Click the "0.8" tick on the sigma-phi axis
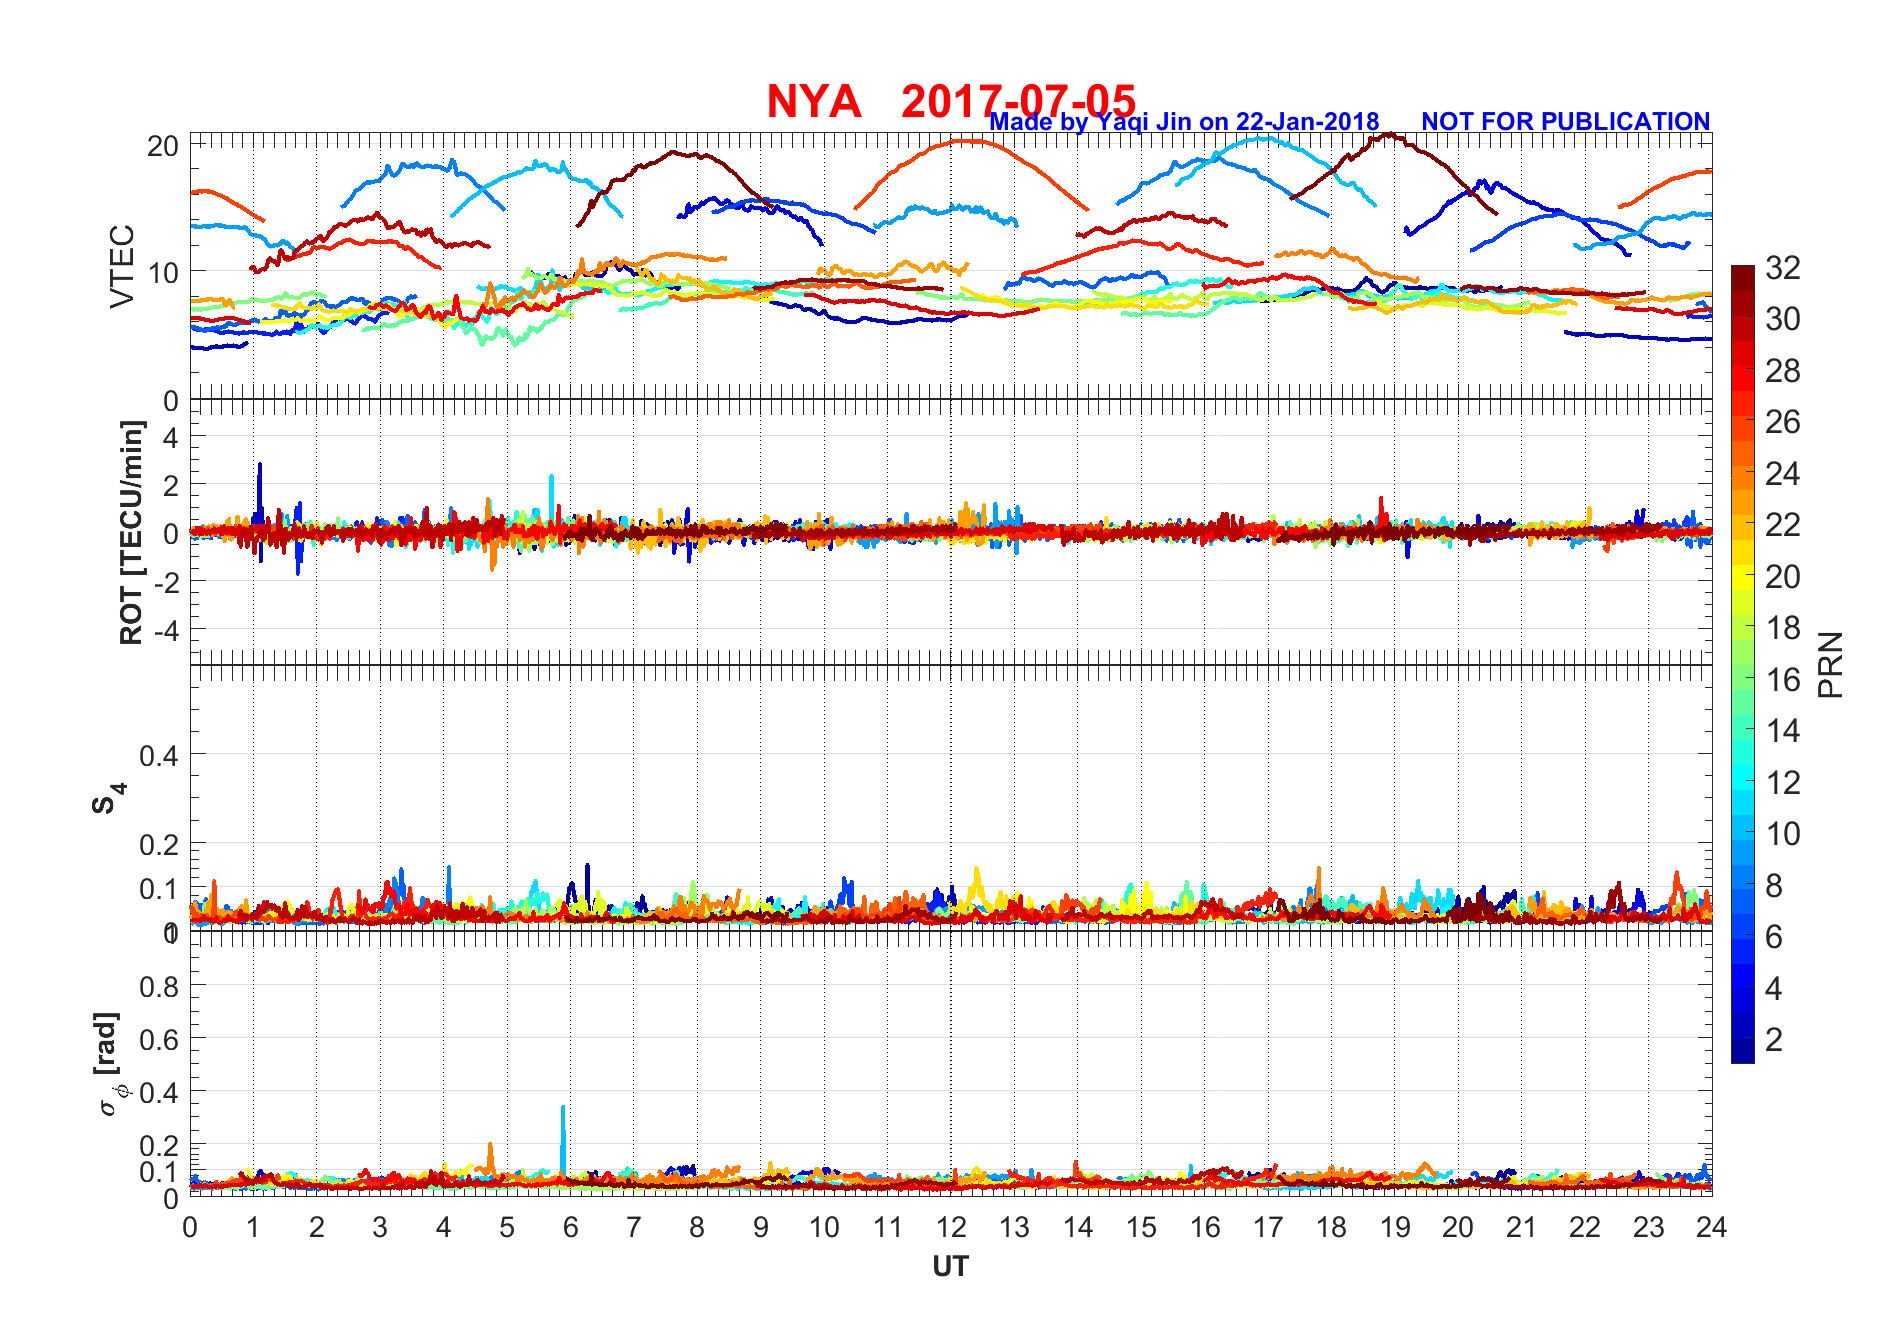 [159, 987]
